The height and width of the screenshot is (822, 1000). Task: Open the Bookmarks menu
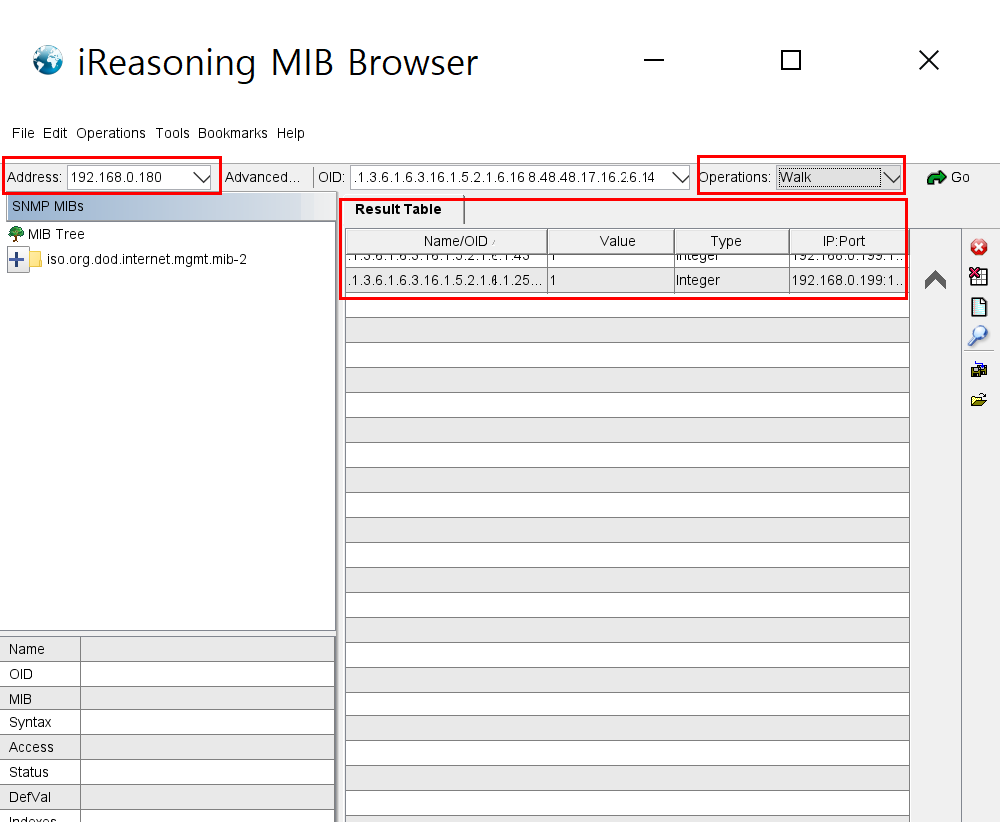coord(232,133)
